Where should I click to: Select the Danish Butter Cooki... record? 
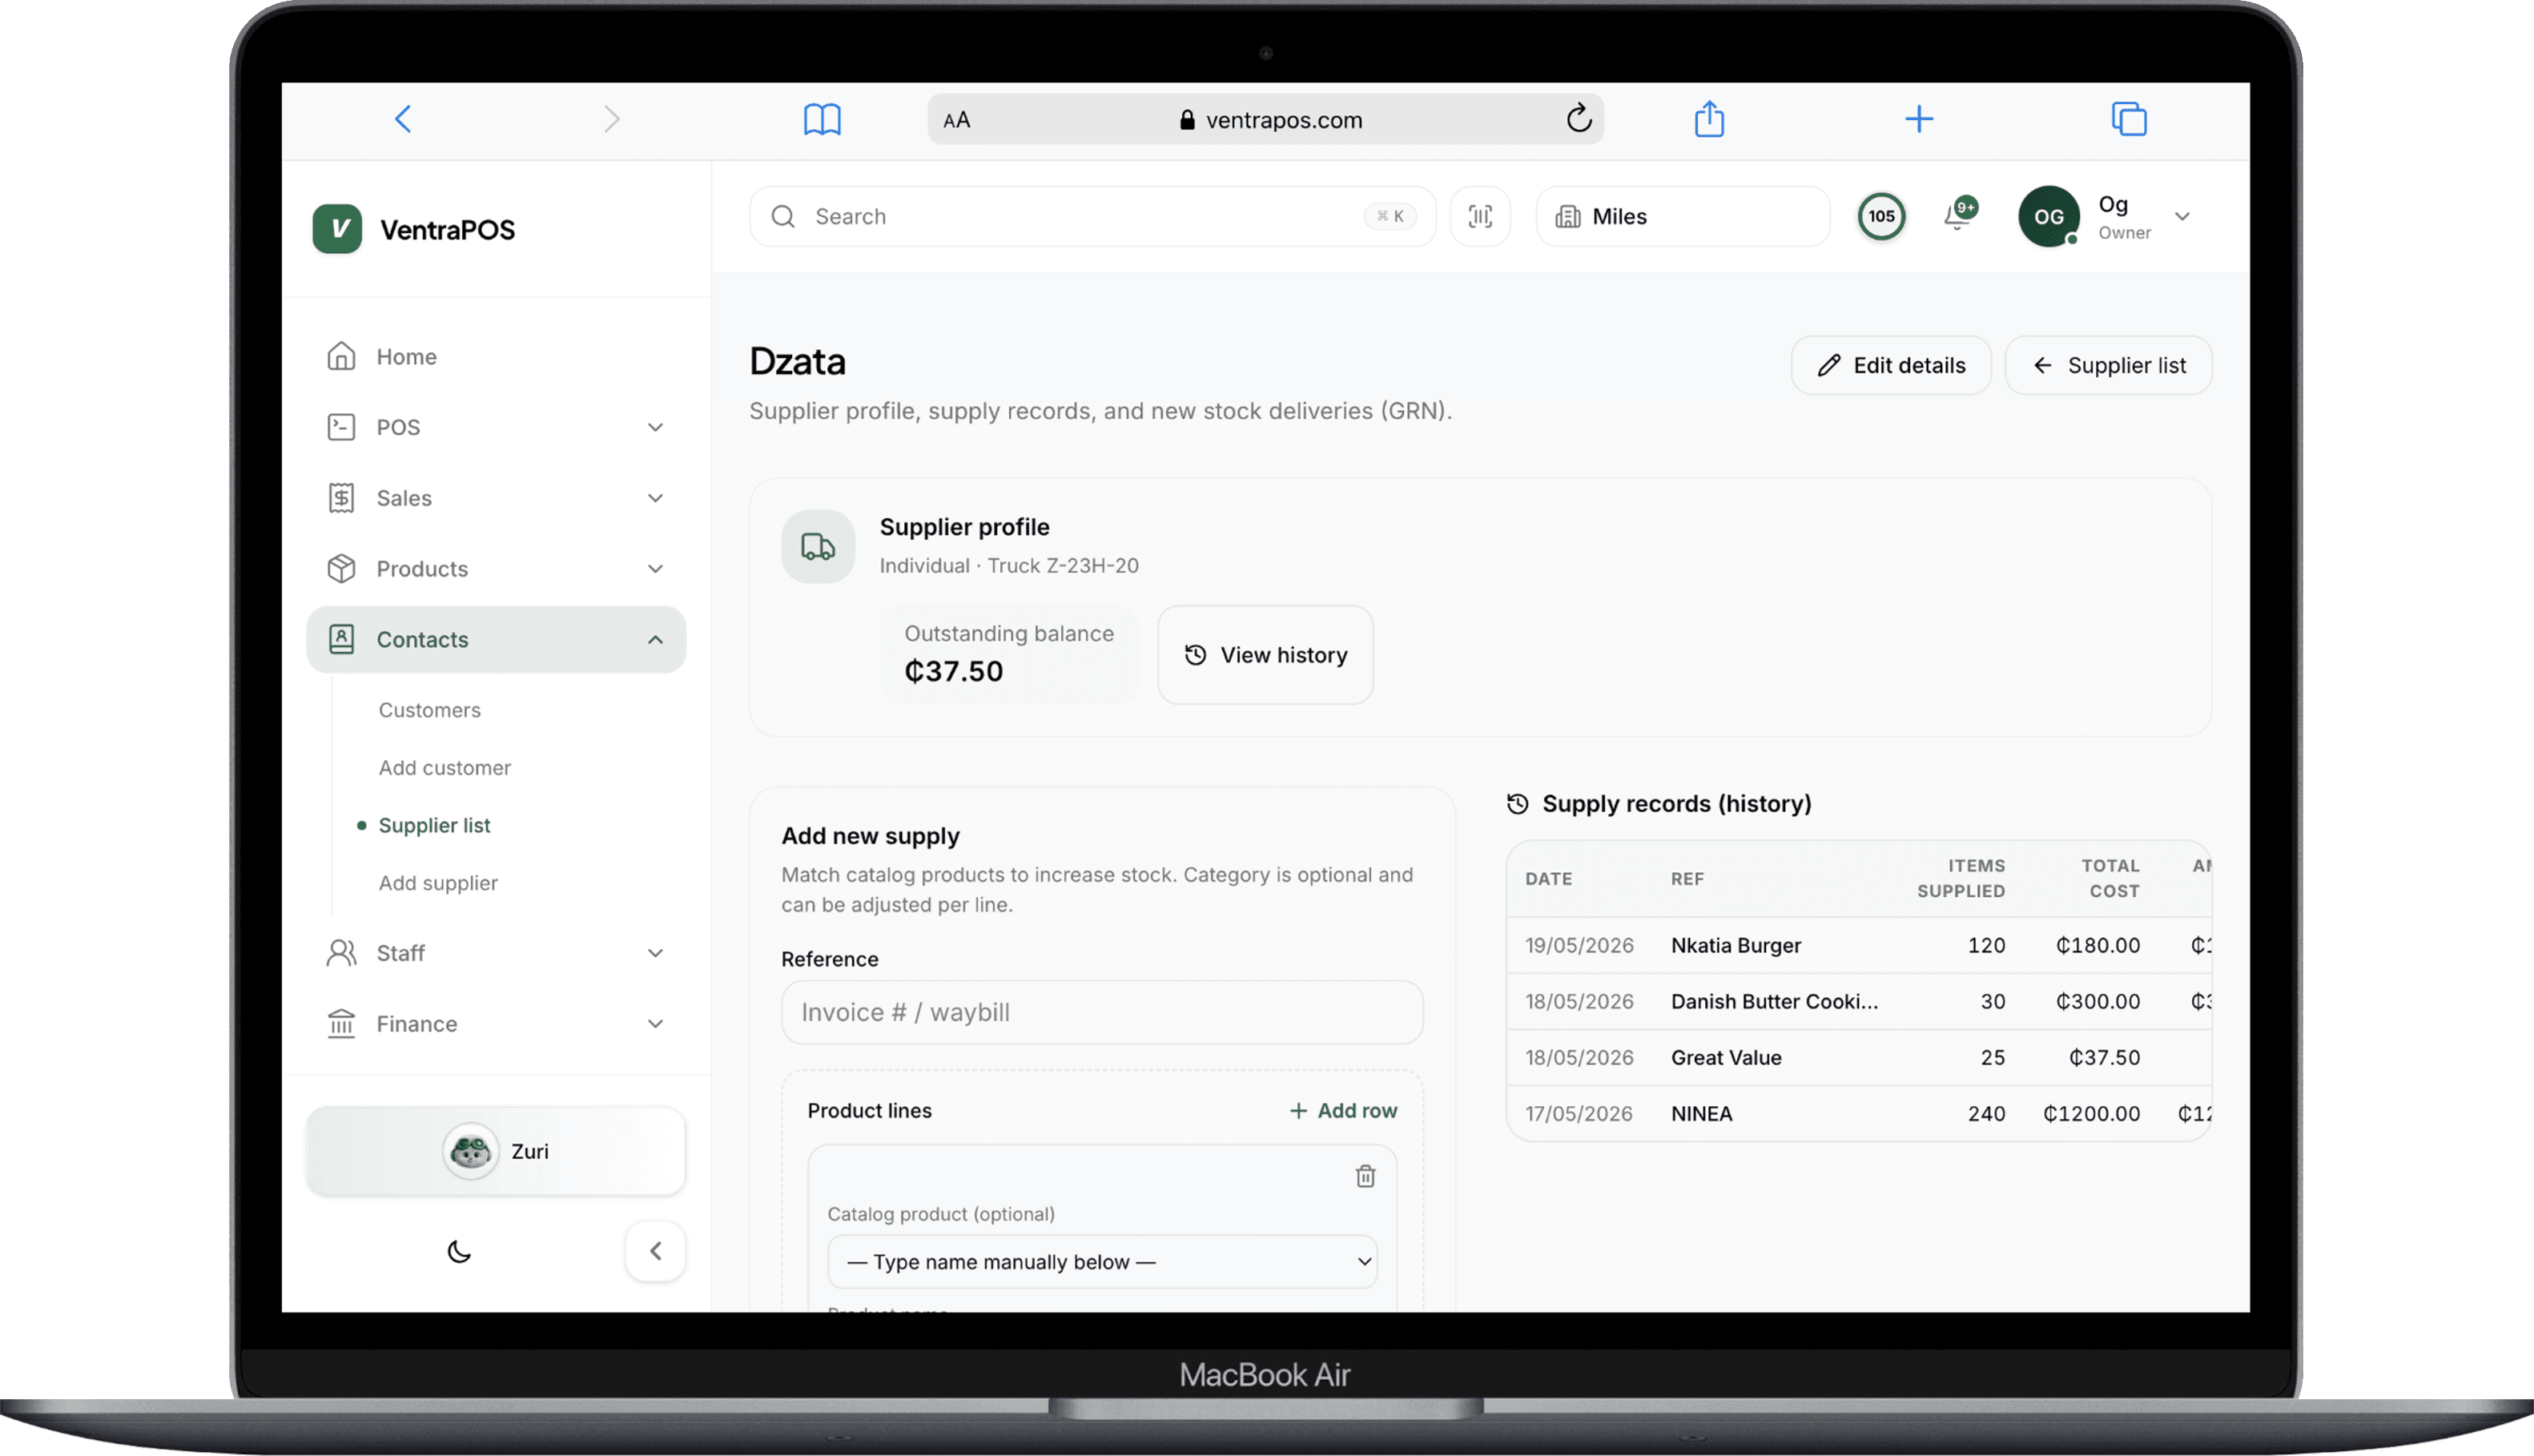pos(1858,1001)
